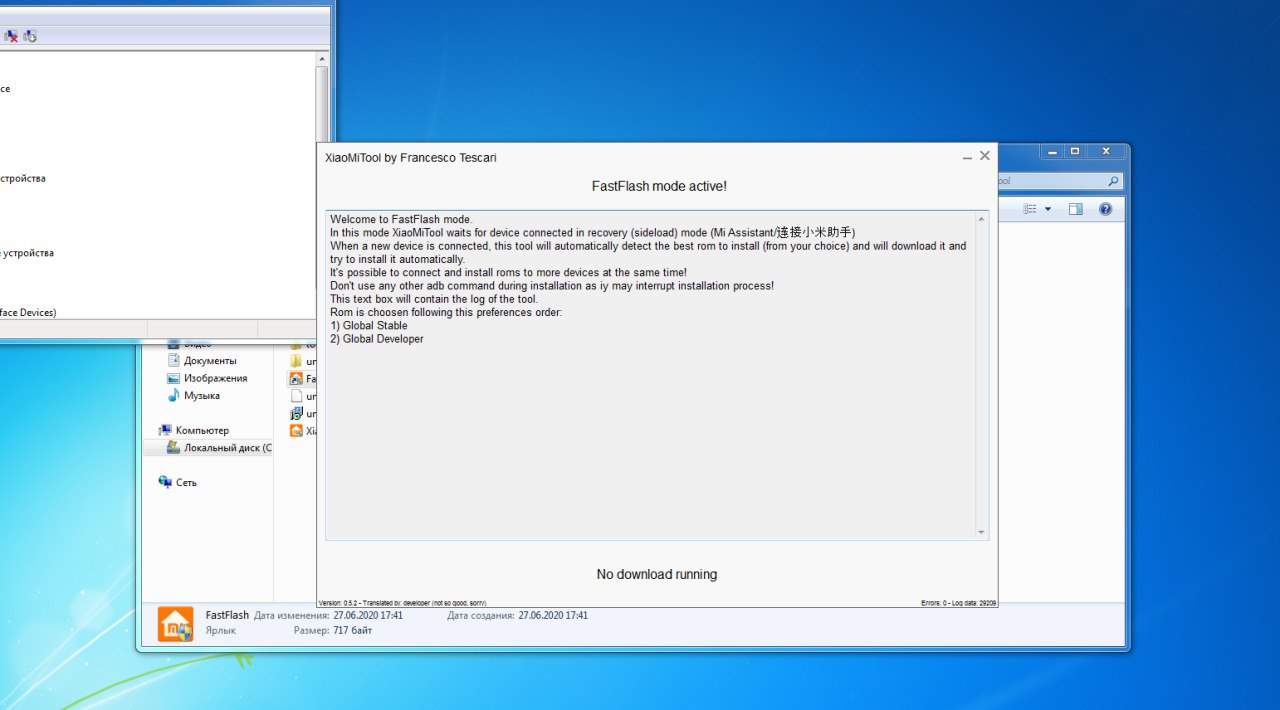Click the '2) Global Developer' log line
This screenshot has height=710, width=1280.
(377, 339)
